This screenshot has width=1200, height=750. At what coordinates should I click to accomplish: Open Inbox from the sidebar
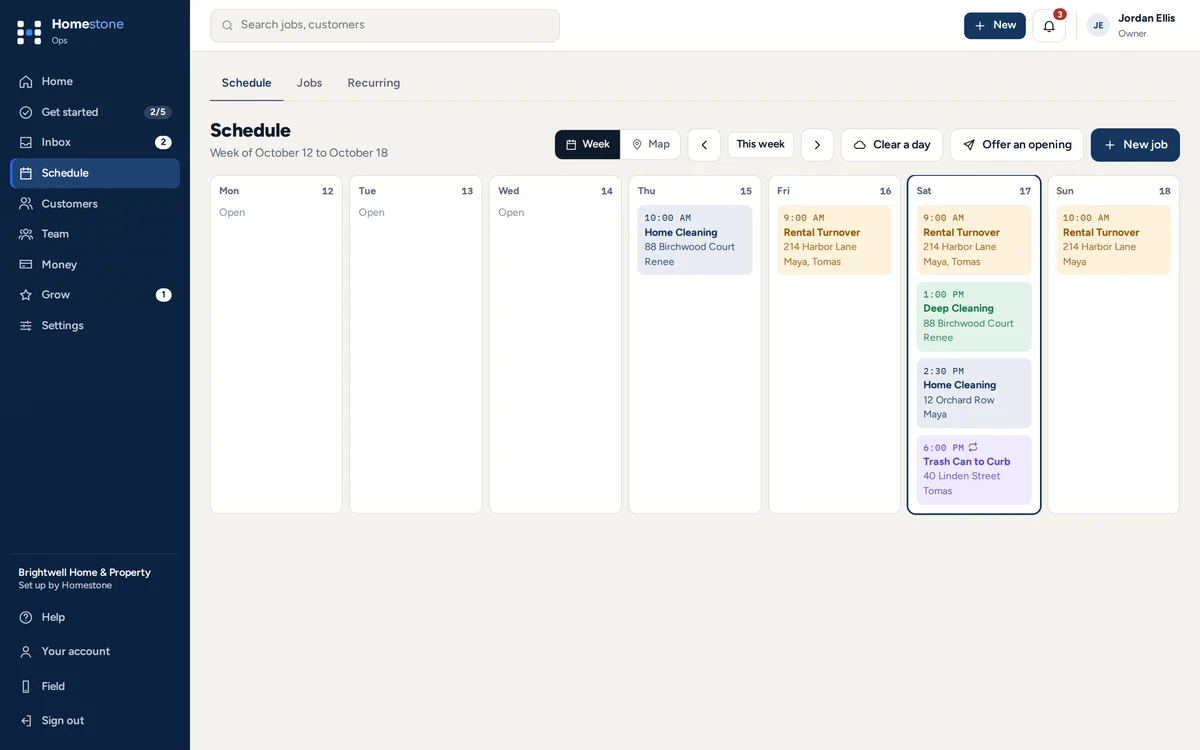pos(95,142)
